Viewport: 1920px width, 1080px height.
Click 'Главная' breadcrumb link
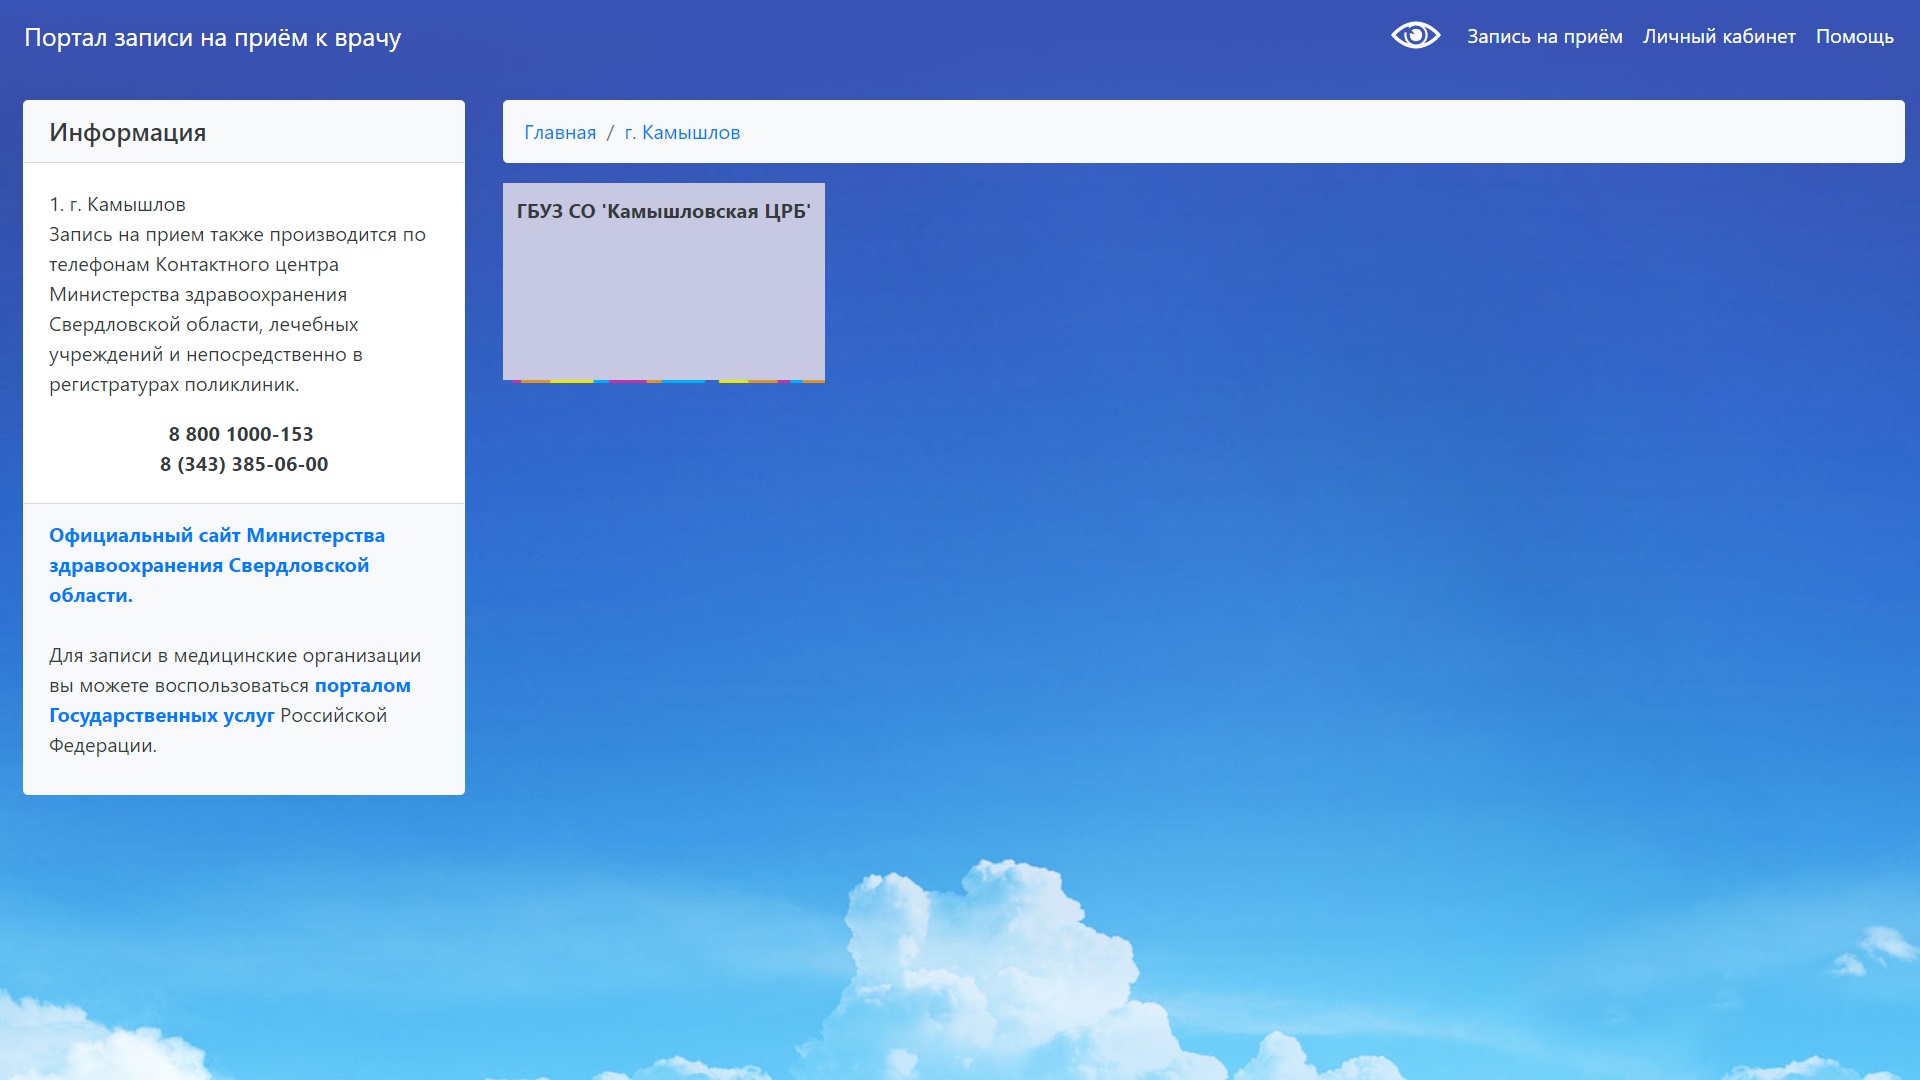coord(560,131)
